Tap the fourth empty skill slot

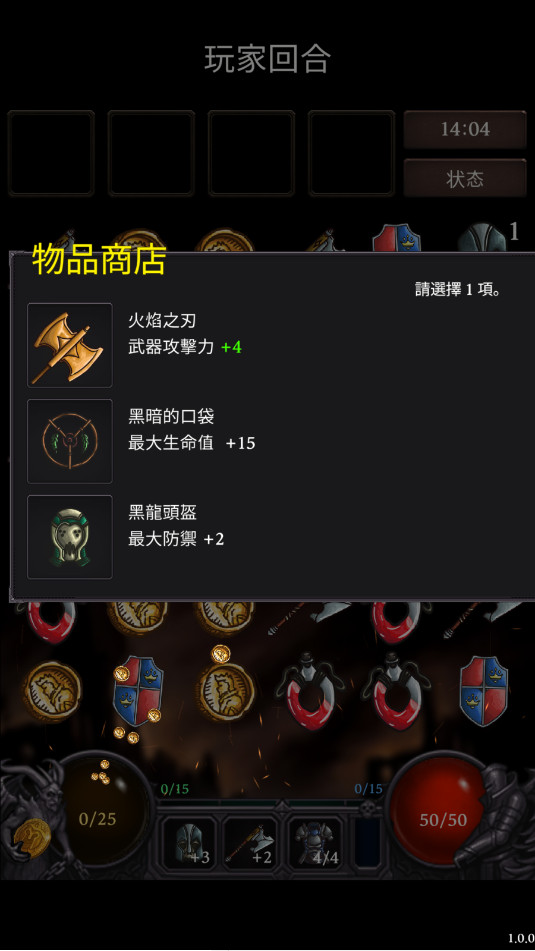click(351, 153)
